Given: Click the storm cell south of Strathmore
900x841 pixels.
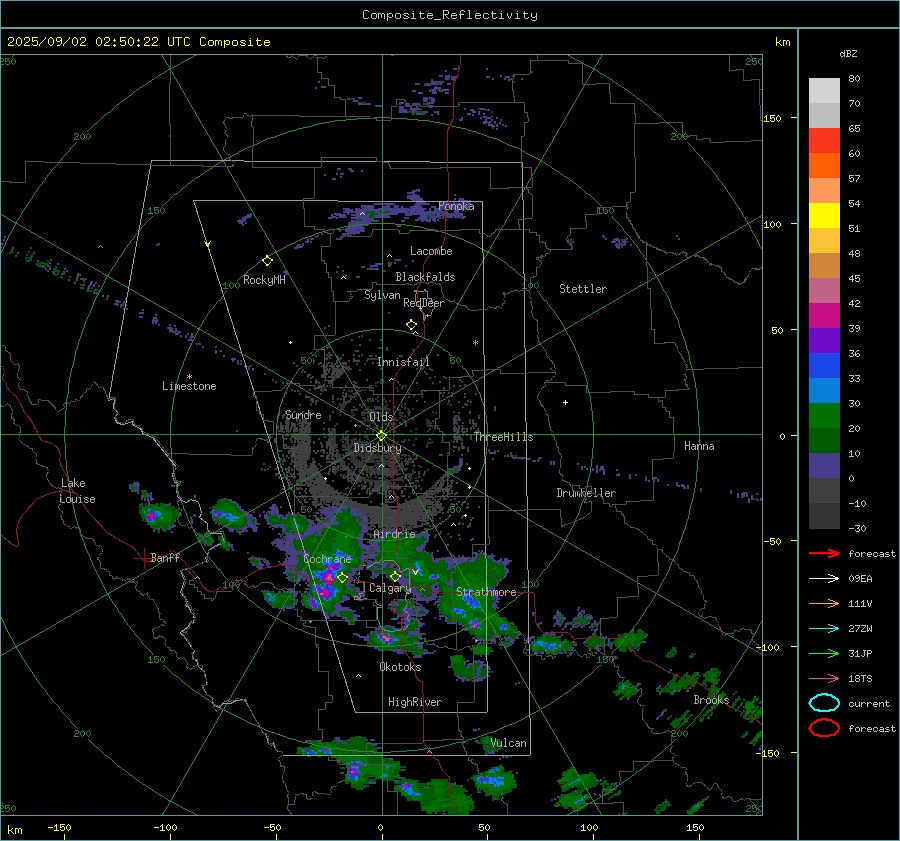Looking at the screenshot, I should 474,611.
